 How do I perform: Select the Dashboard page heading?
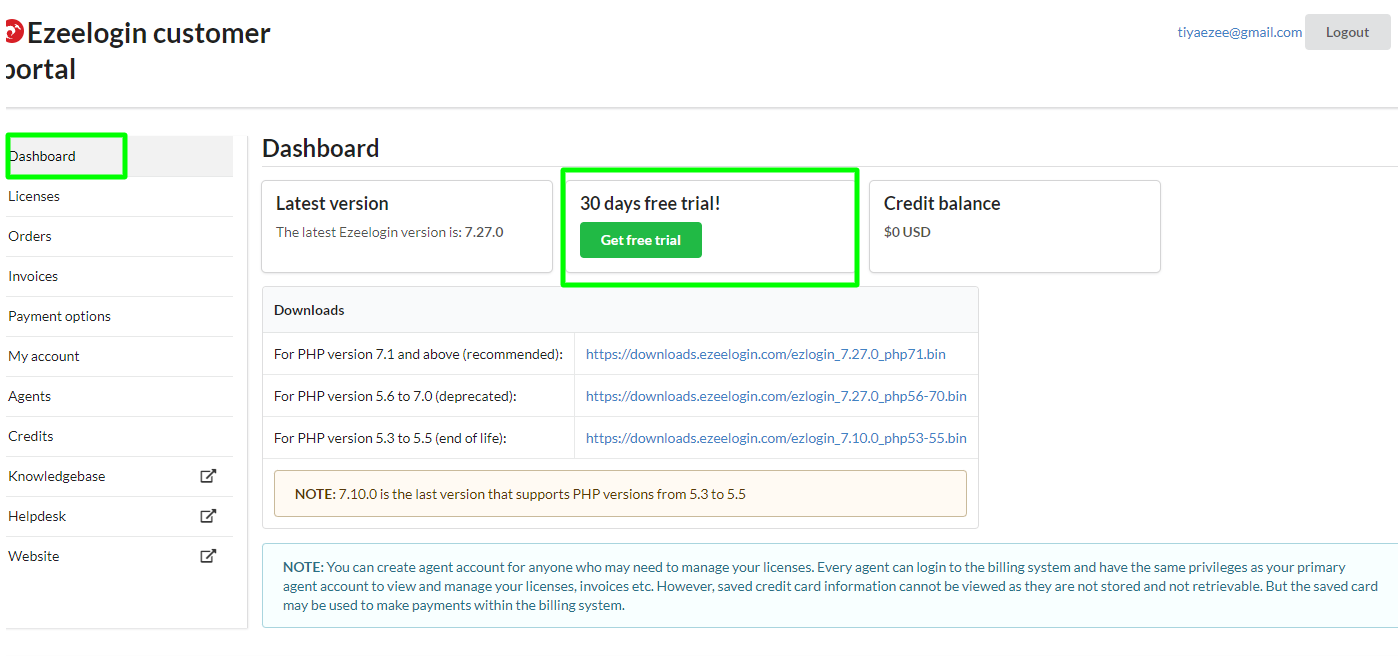click(x=321, y=148)
